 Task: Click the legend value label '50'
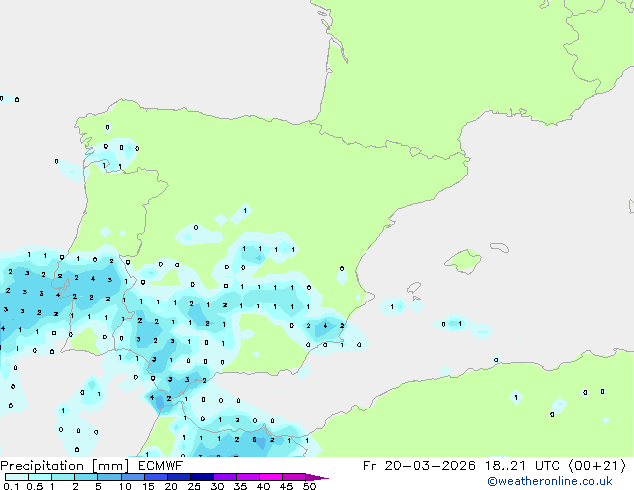pyautogui.click(x=309, y=486)
